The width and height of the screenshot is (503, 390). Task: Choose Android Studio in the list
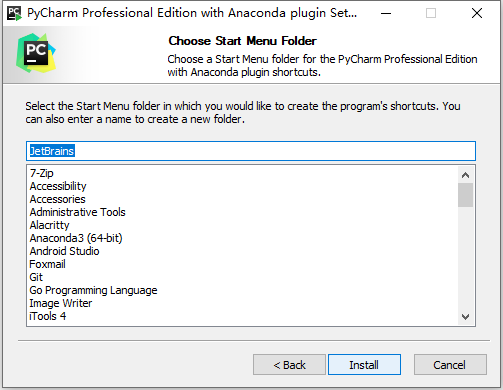pos(64,251)
